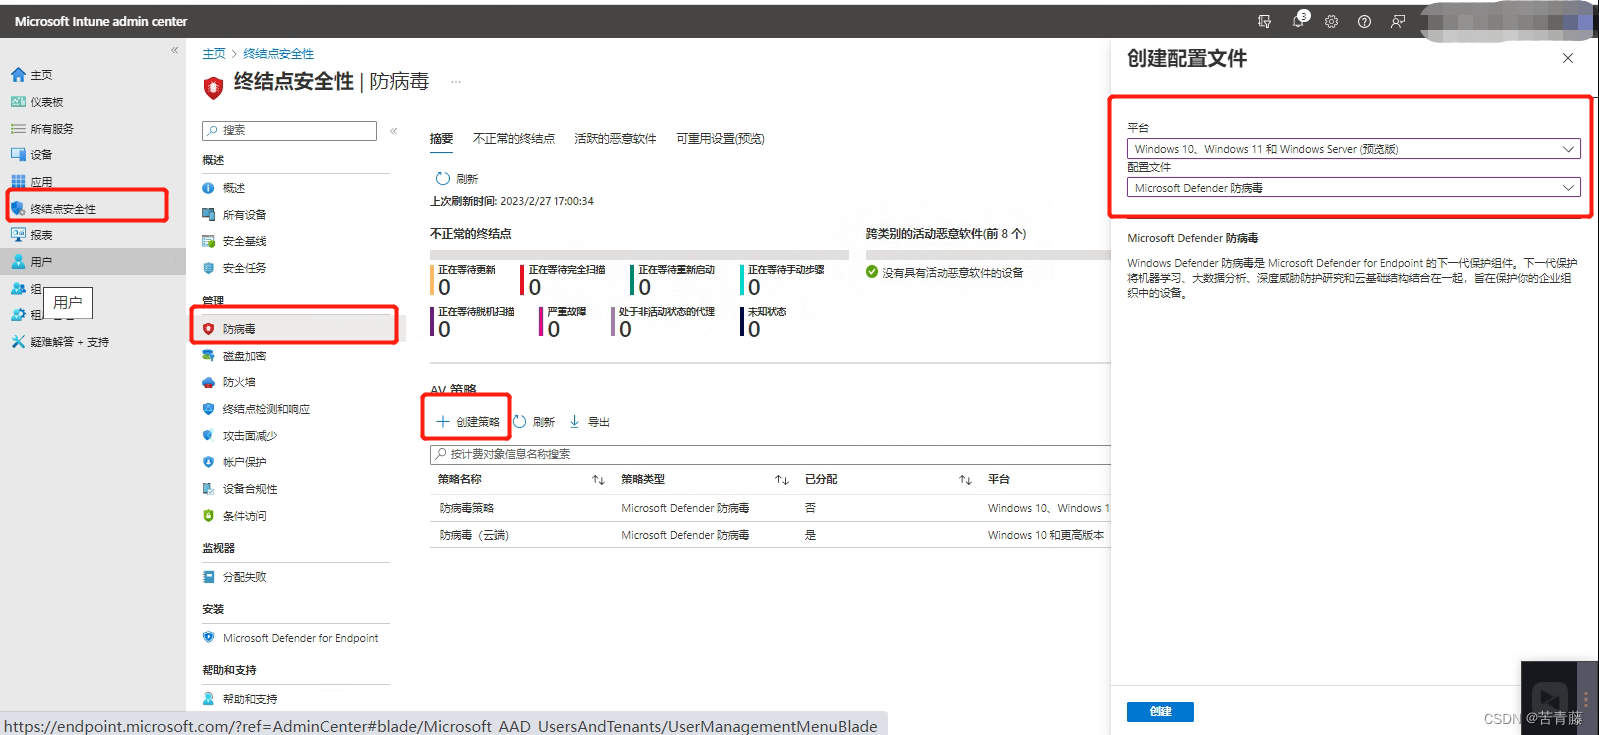Open the ellipsis menu beside 防病毒 title
1599x735 pixels.
pyautogui.click(x=456, y=82)
